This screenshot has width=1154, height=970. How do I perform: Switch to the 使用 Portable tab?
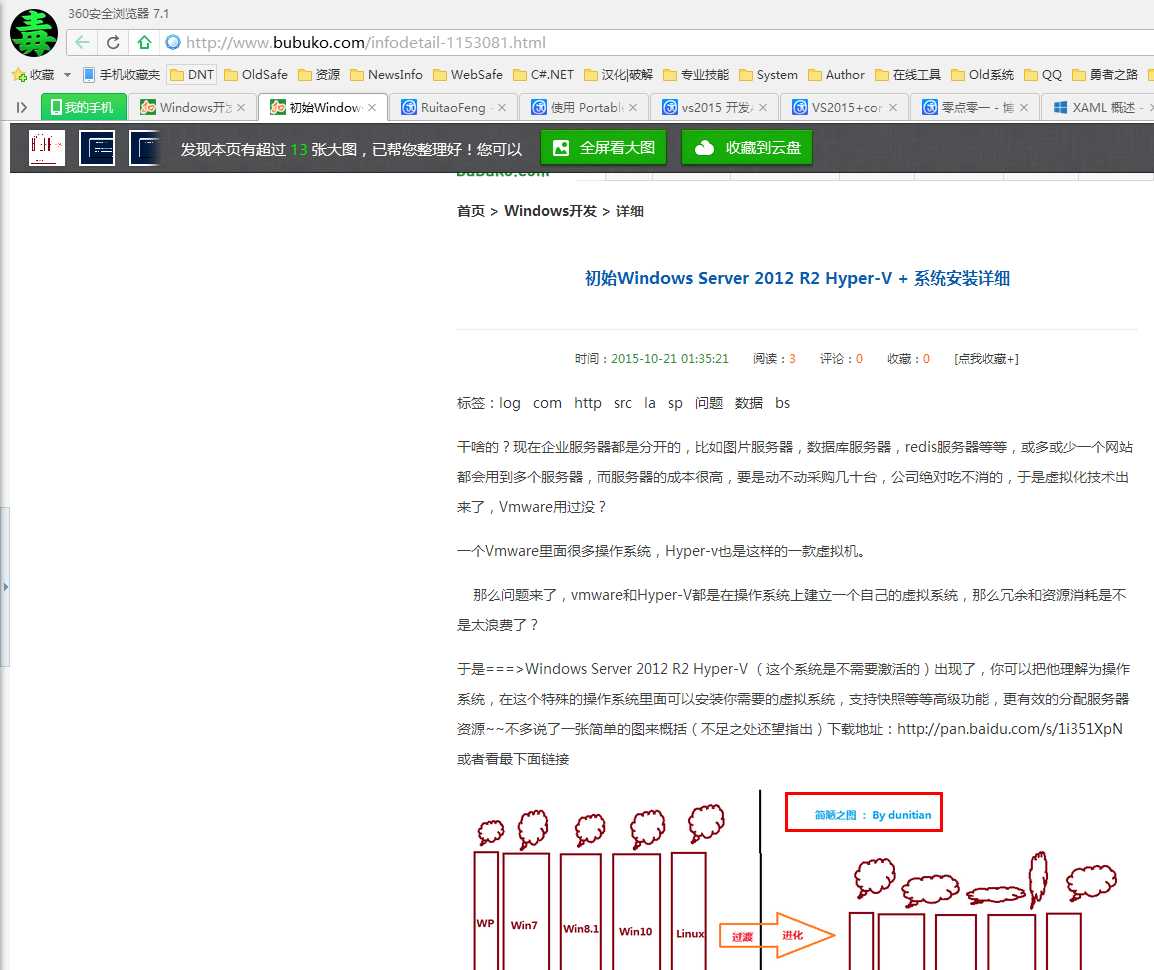(584, 107)
